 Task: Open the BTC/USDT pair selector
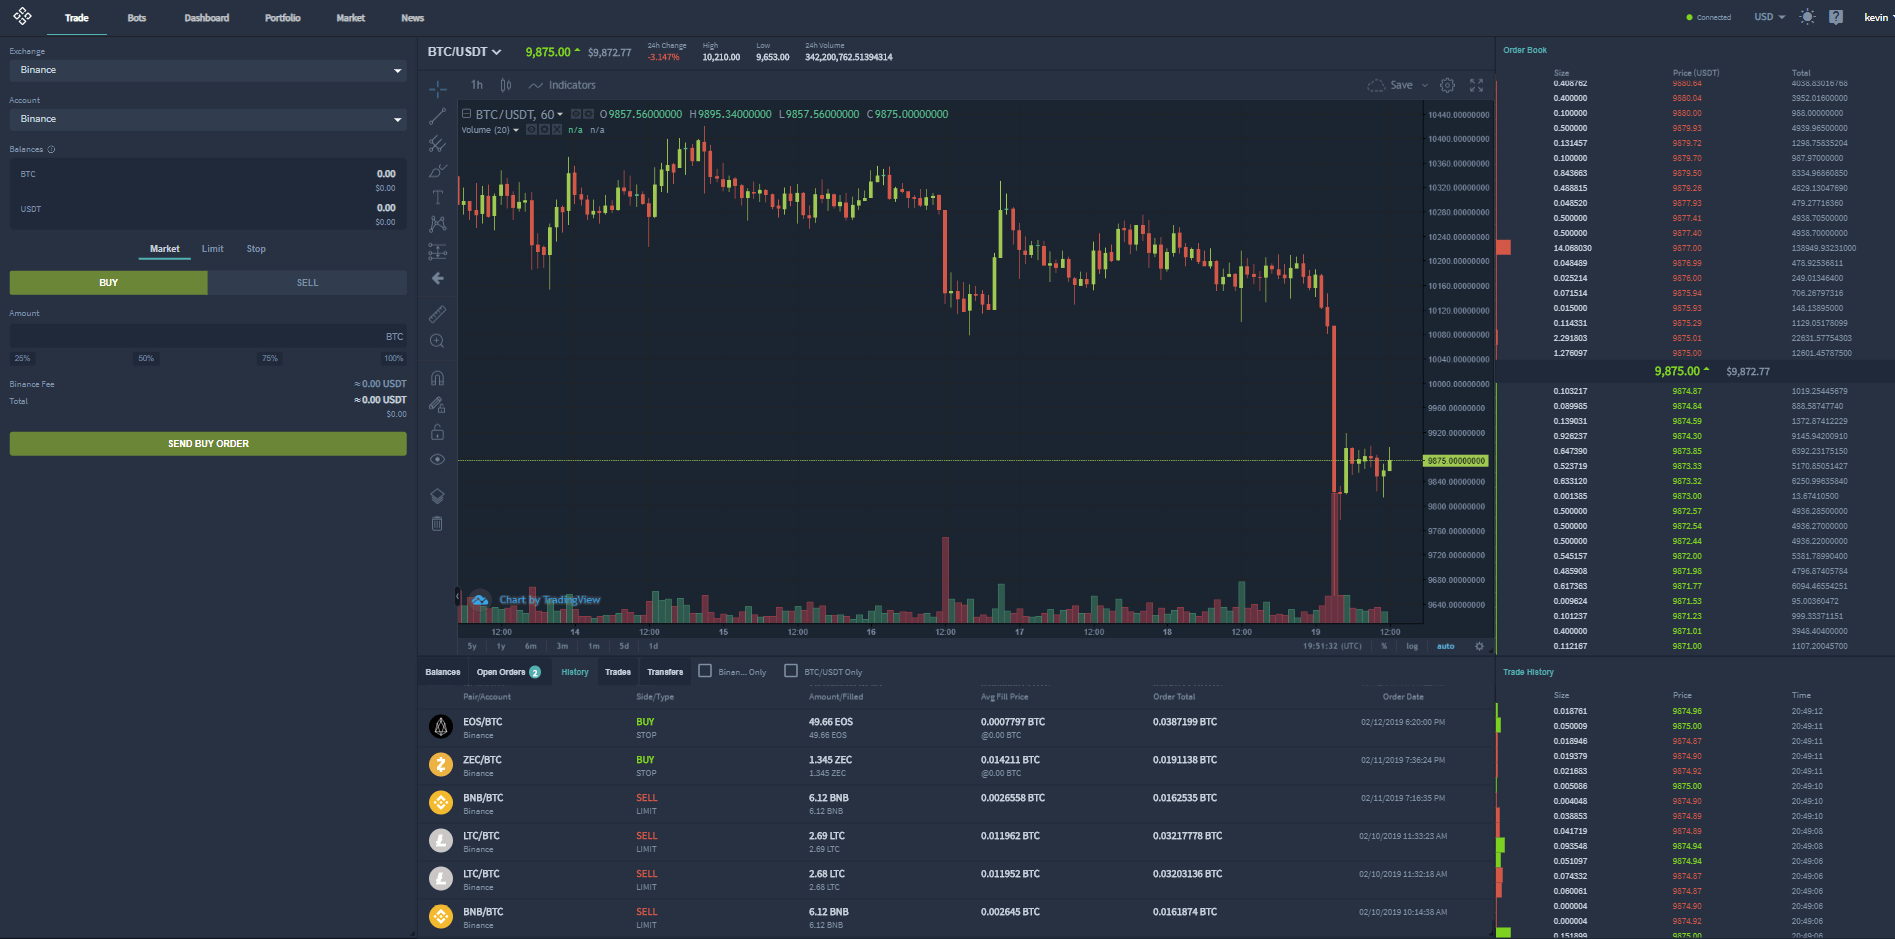465,52
